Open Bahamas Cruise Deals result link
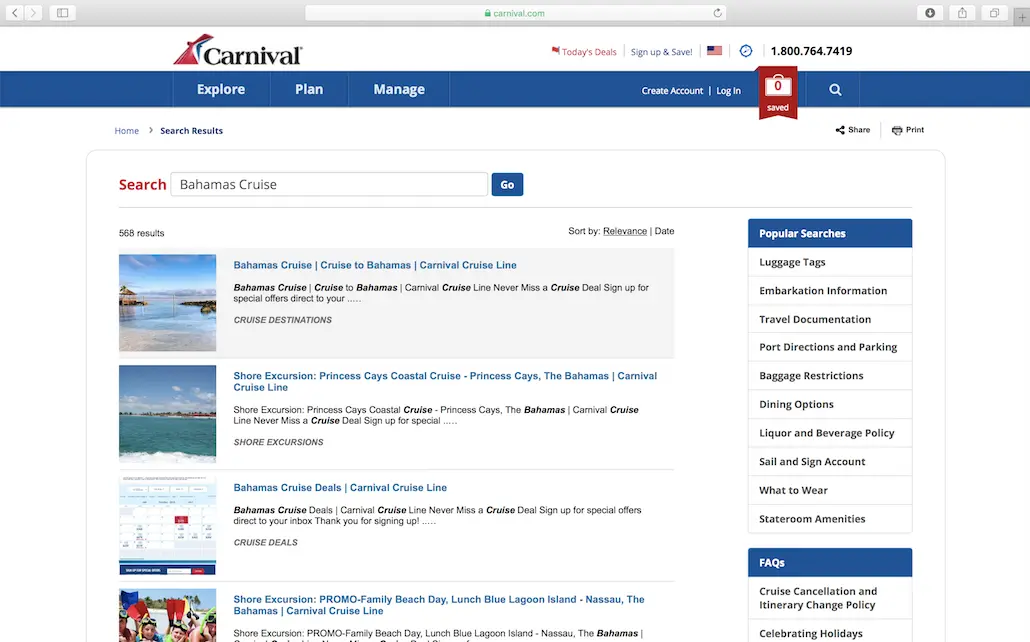Screen dimensions: 1030x642 point(340,488)
